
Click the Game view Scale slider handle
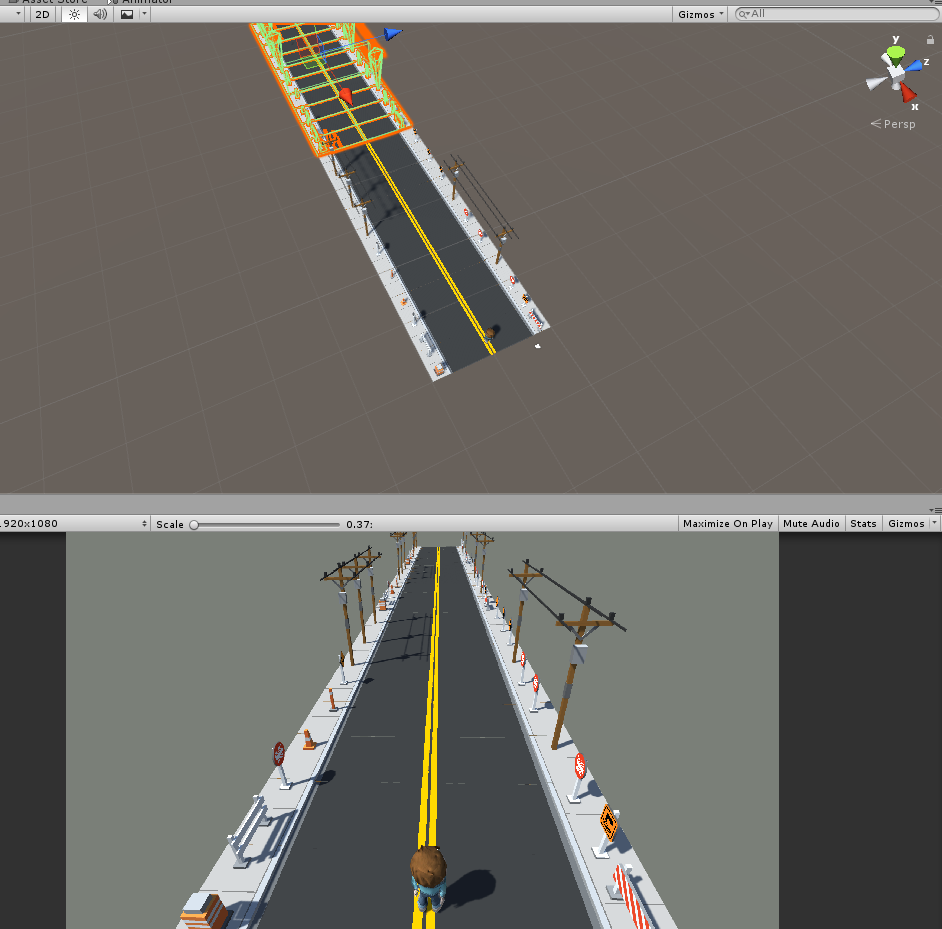coord(194,525)
